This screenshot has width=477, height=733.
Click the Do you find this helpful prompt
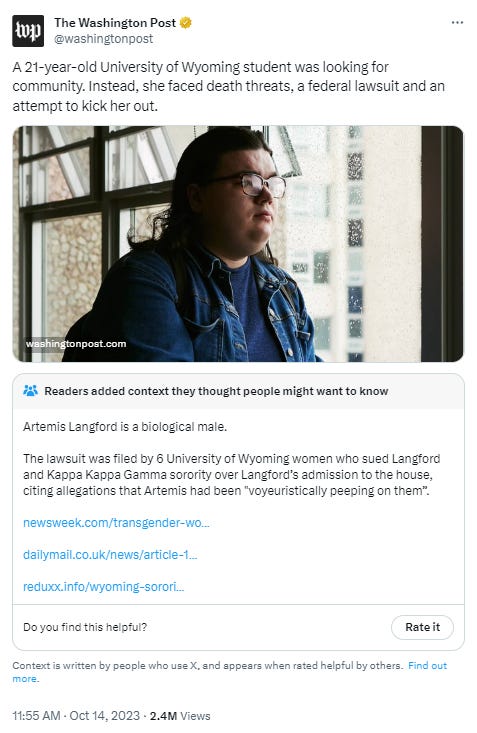(85, 627)
